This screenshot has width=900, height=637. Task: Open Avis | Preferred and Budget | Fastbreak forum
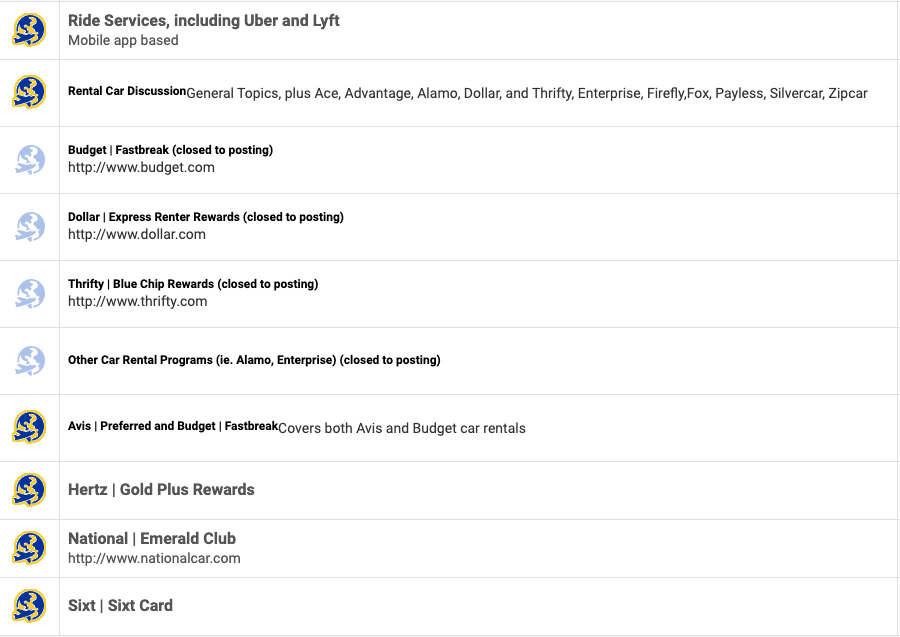173,426
